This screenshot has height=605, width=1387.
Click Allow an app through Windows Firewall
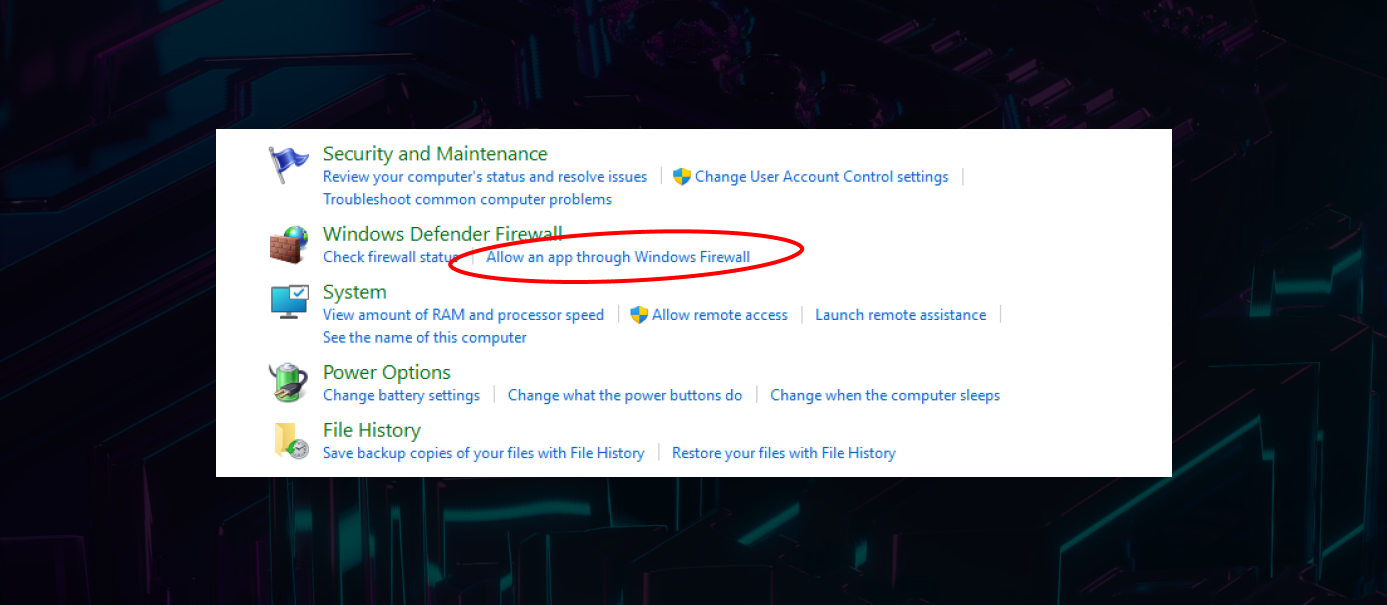pos(618,257)
